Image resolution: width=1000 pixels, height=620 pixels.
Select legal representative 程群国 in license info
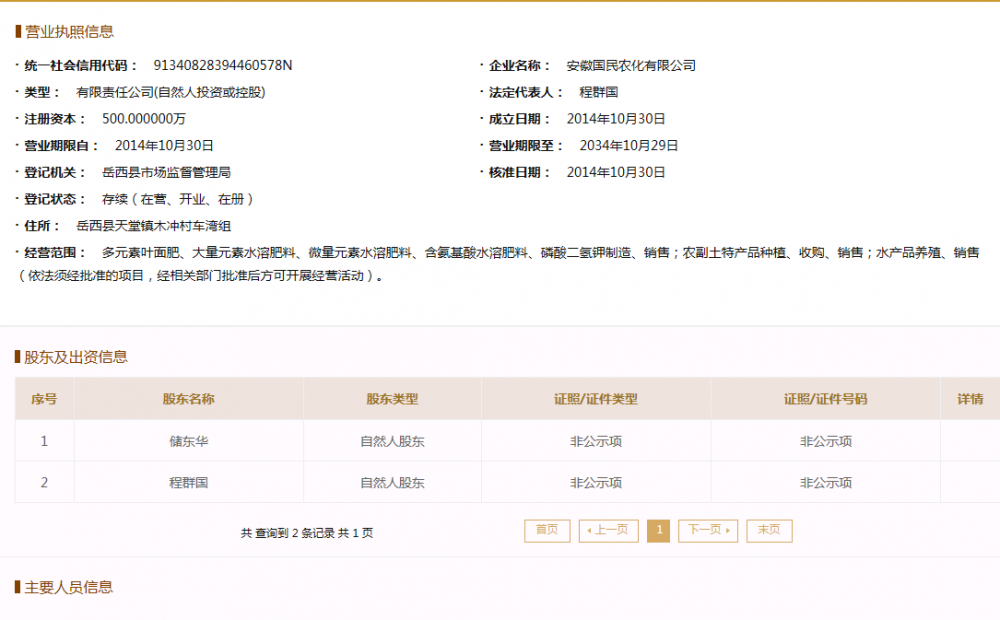click(598, 92)
